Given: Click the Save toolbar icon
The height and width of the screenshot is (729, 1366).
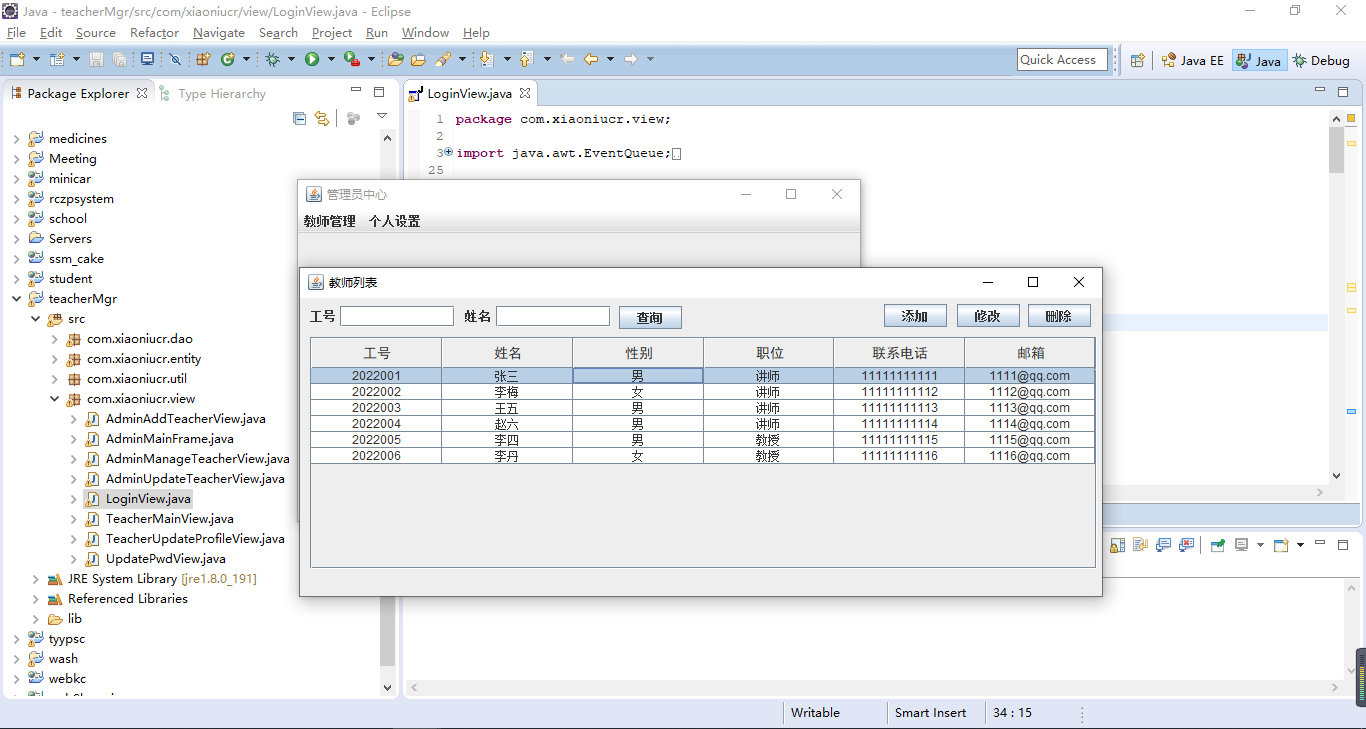Looking at the screenshot, I should (96, 59).
